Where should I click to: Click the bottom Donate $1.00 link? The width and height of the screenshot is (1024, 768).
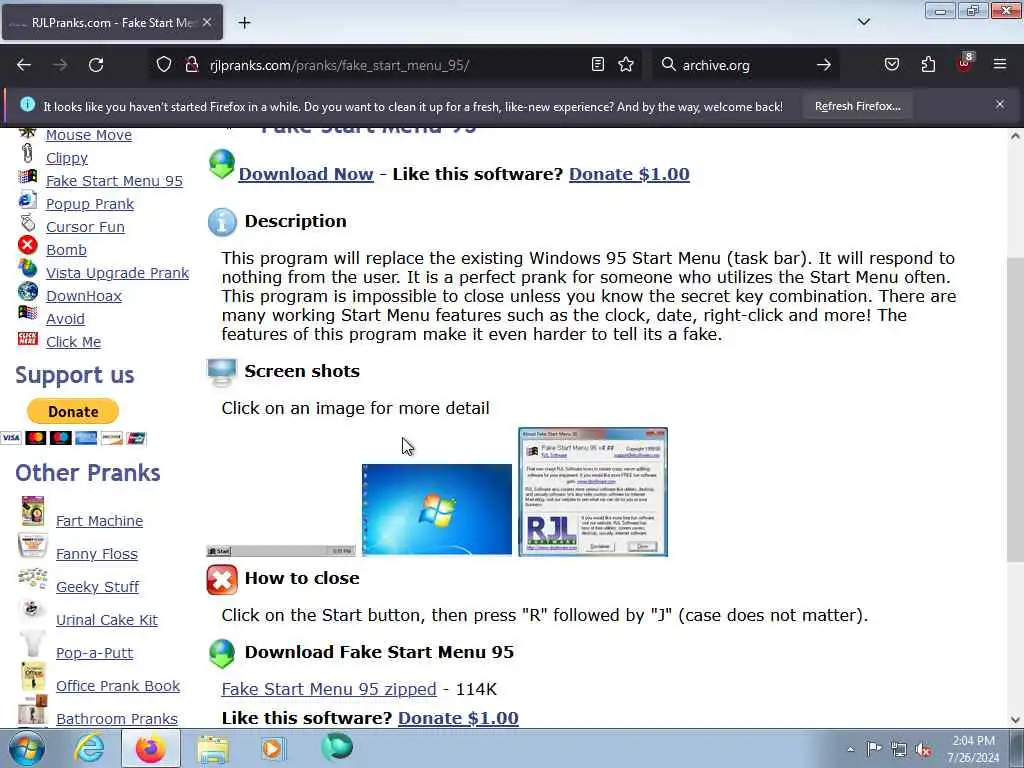[458, 718]
